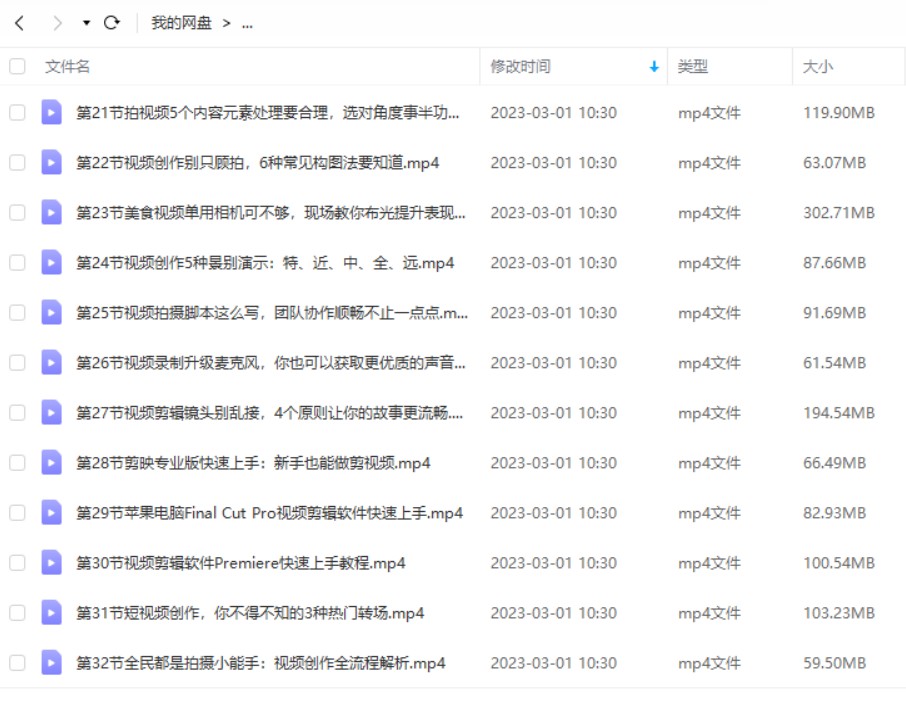Viewport: 906px width, 715px height.
Task: Select the 87.66MB size cell
Action: [834, 263]
